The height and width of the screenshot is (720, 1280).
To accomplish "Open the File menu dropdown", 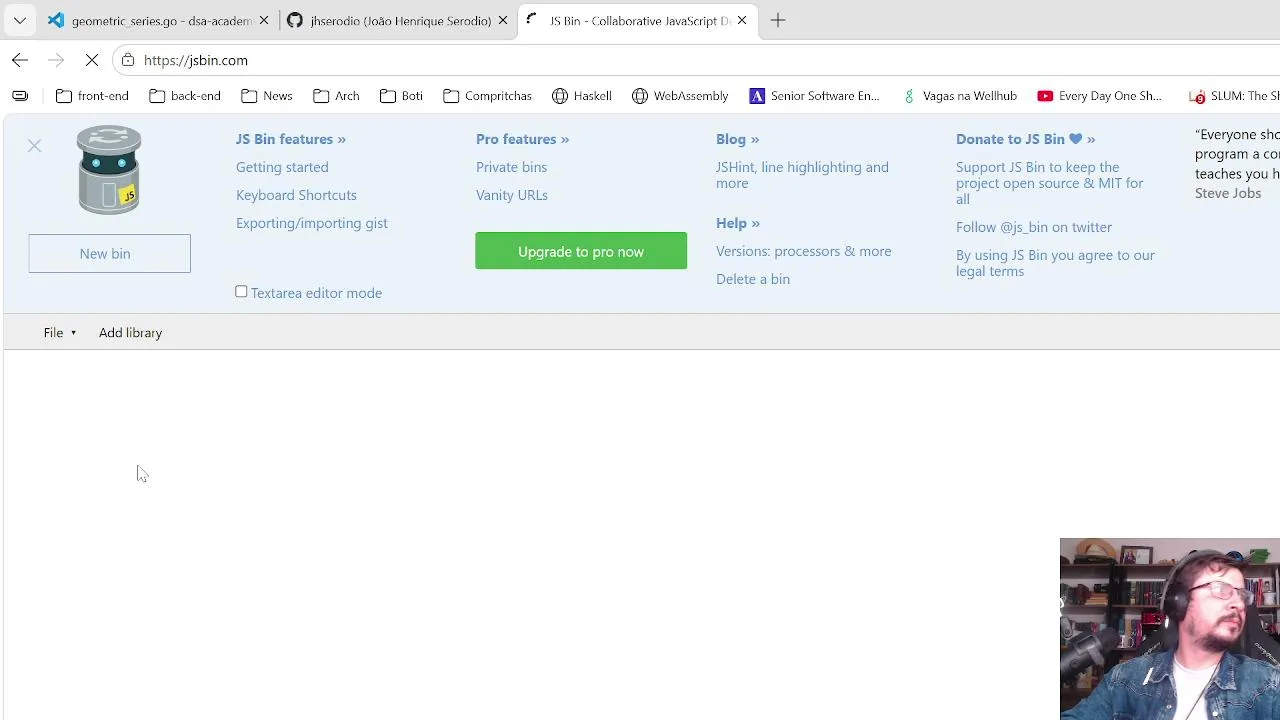I will pos(60,332).
